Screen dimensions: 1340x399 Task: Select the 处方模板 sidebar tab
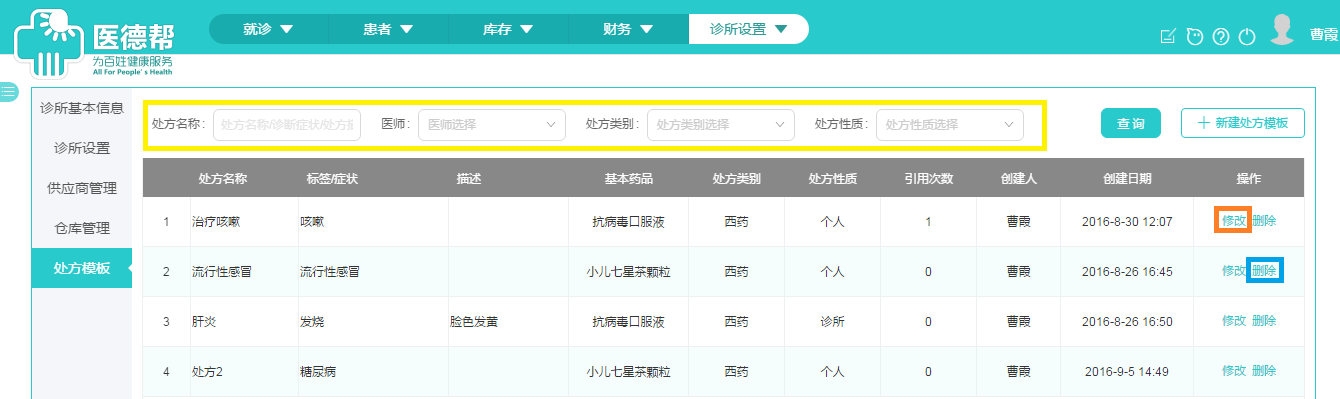[x=82, y=268]
